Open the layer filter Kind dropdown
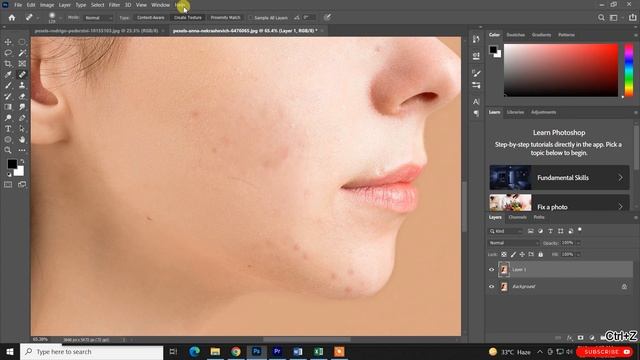The width and height of the screenshot is (640, 360). [x=506, y=231]
